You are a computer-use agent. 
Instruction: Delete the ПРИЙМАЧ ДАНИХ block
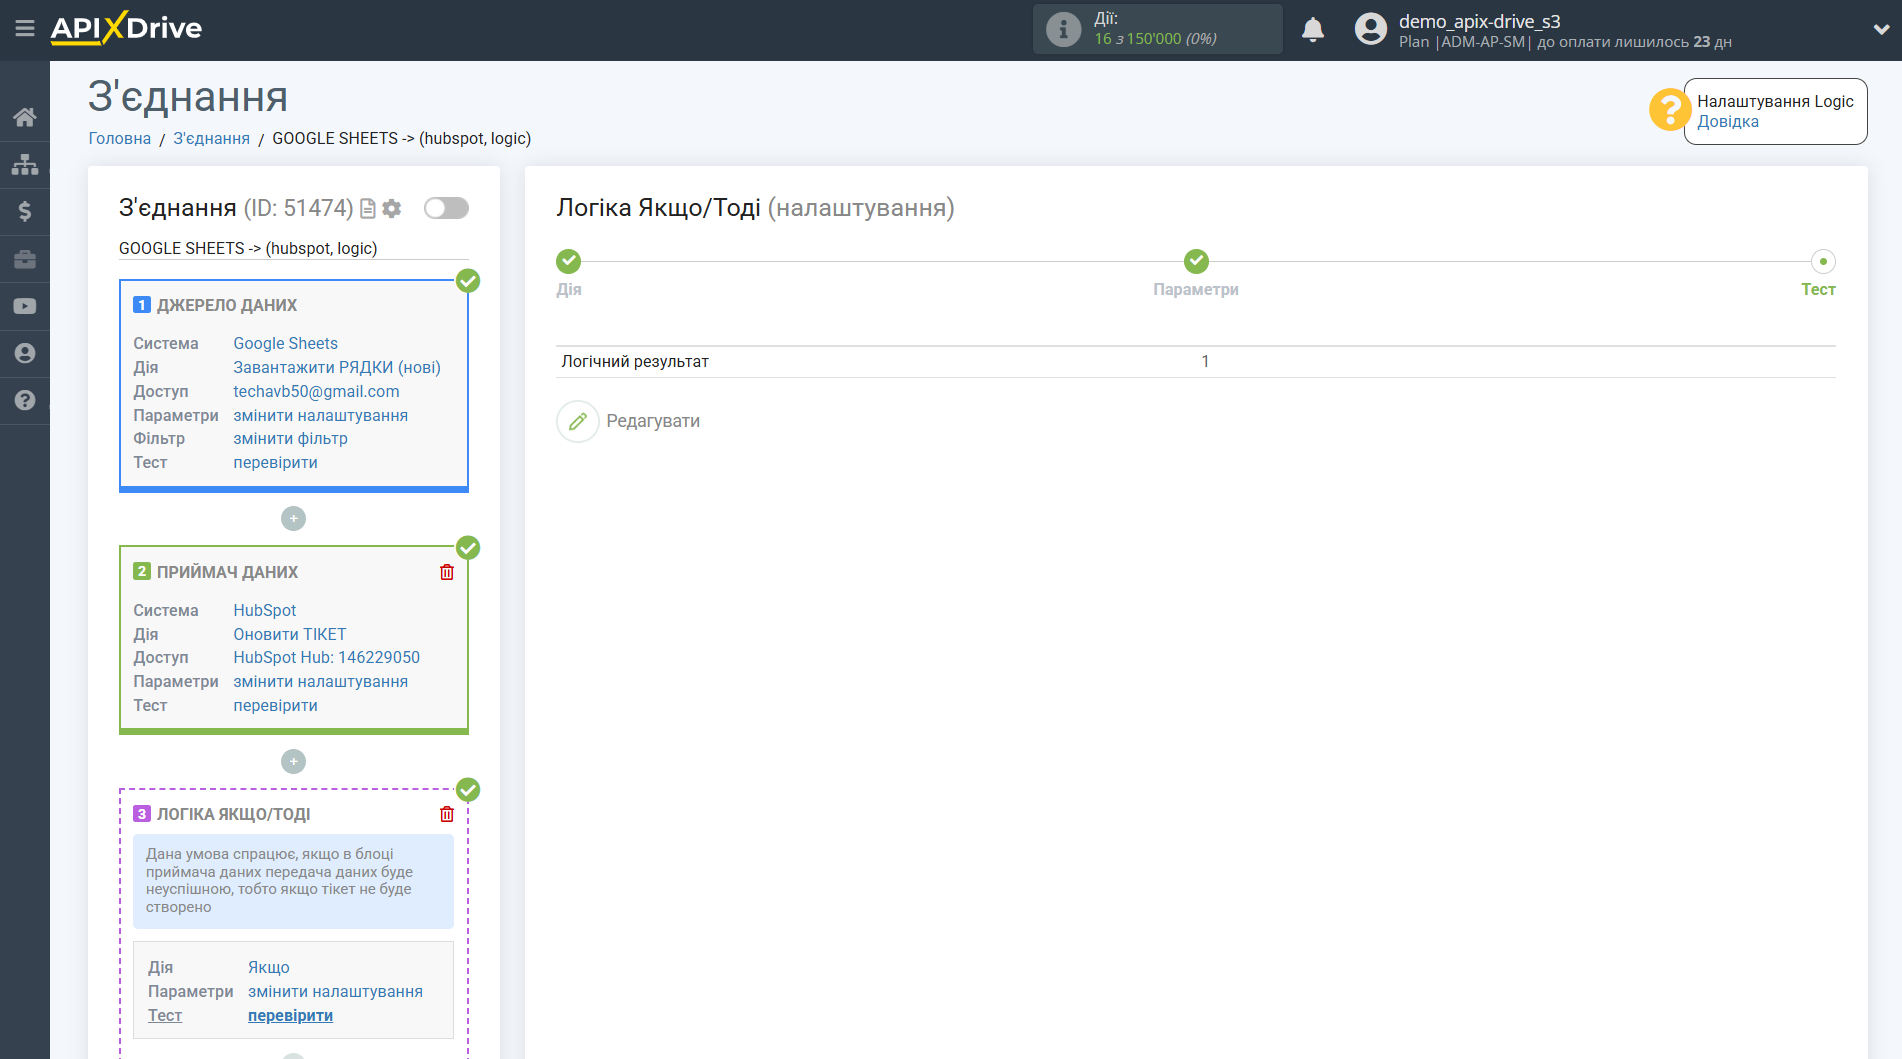coord(447,572)
